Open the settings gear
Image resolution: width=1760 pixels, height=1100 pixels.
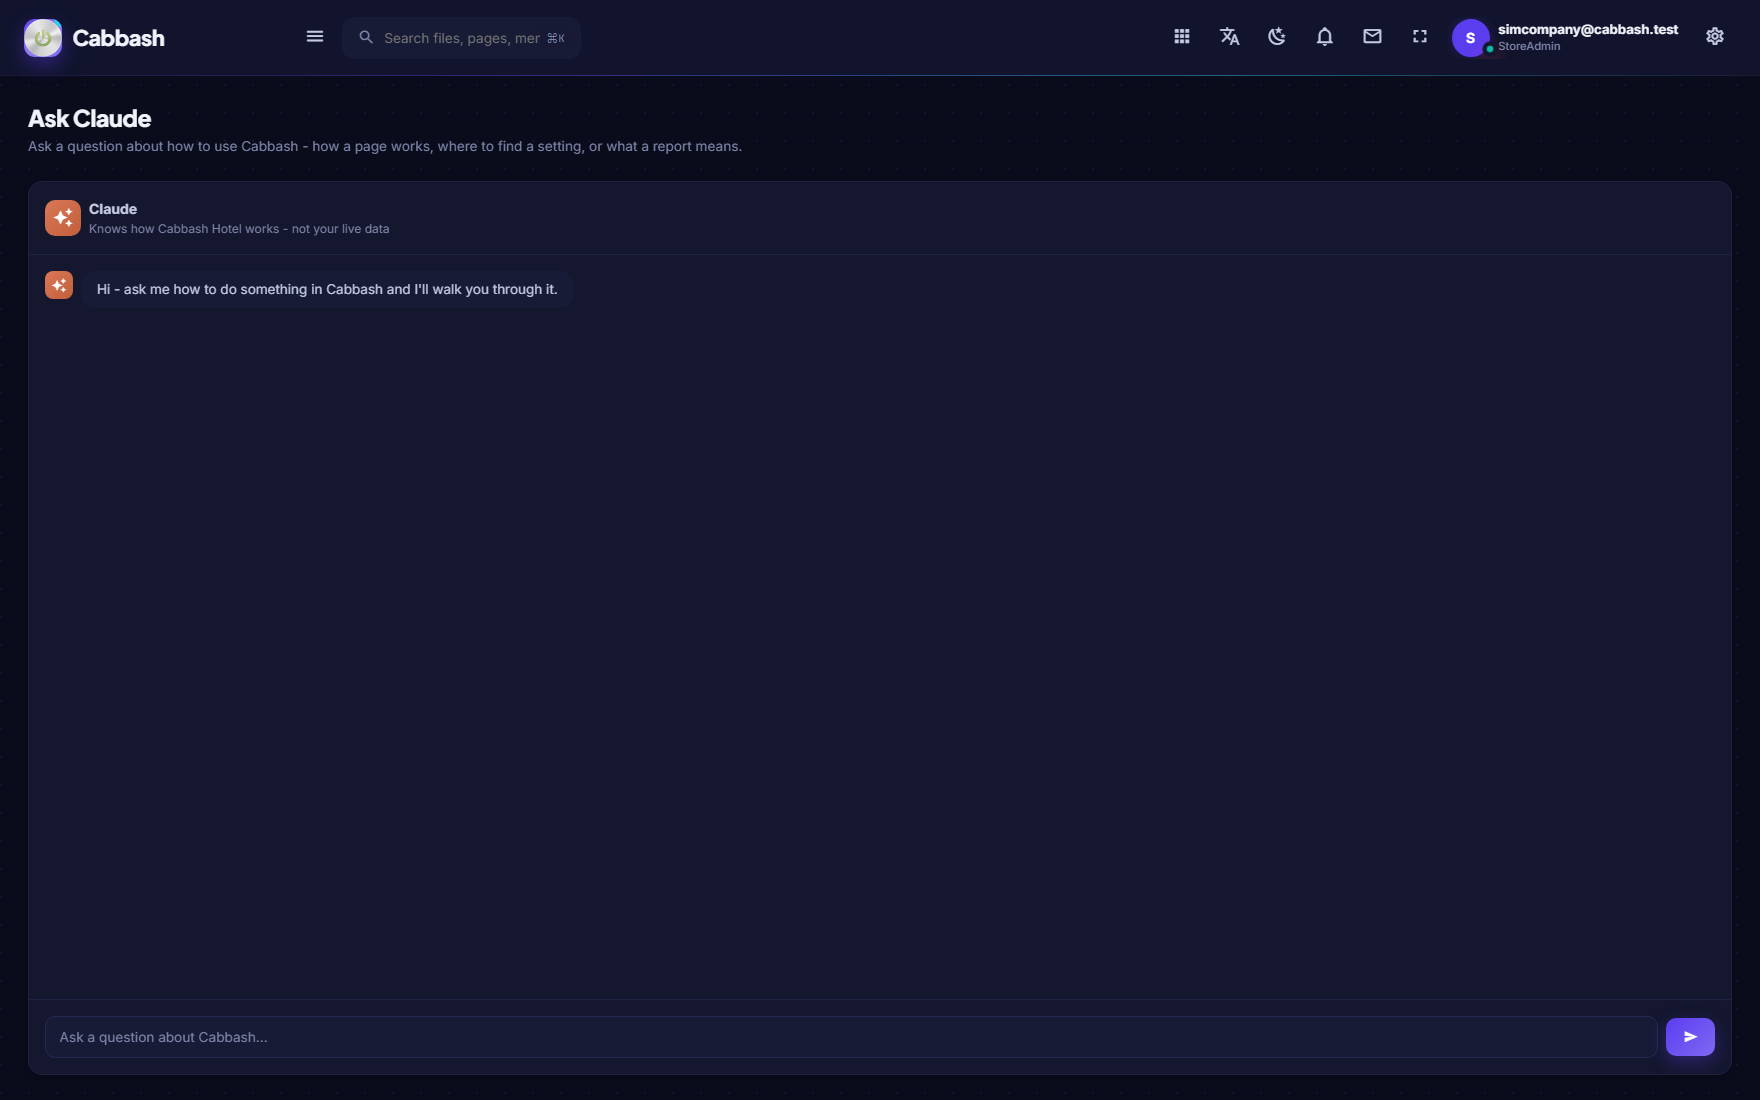(x=1715, y=37)
